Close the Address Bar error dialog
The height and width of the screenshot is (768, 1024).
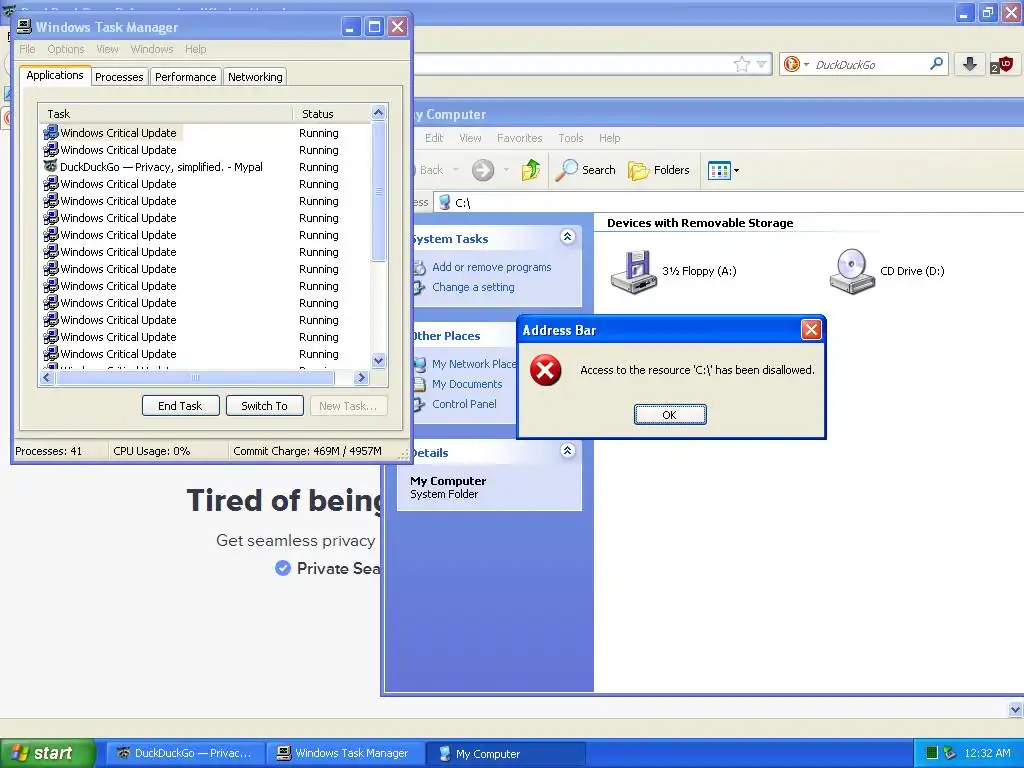pyautogui.click(x=810, y=330)
